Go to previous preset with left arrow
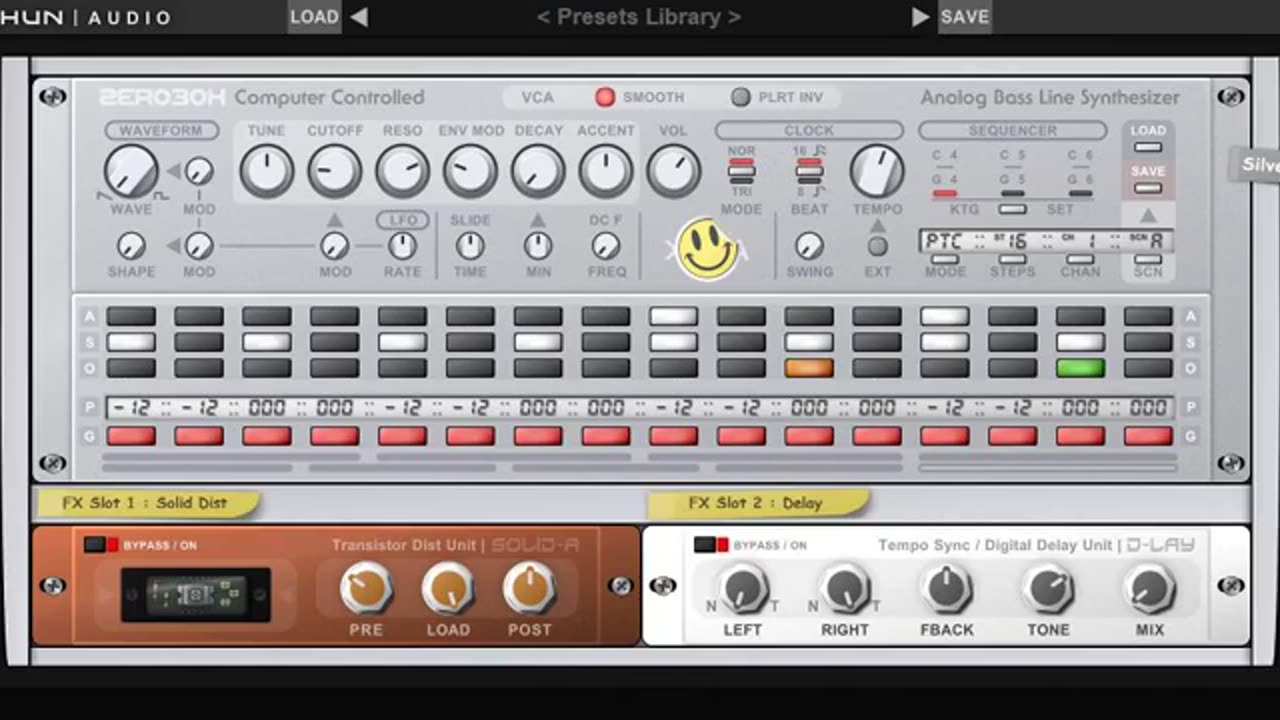Viewport: 1280px width, 720px height. 359,17
